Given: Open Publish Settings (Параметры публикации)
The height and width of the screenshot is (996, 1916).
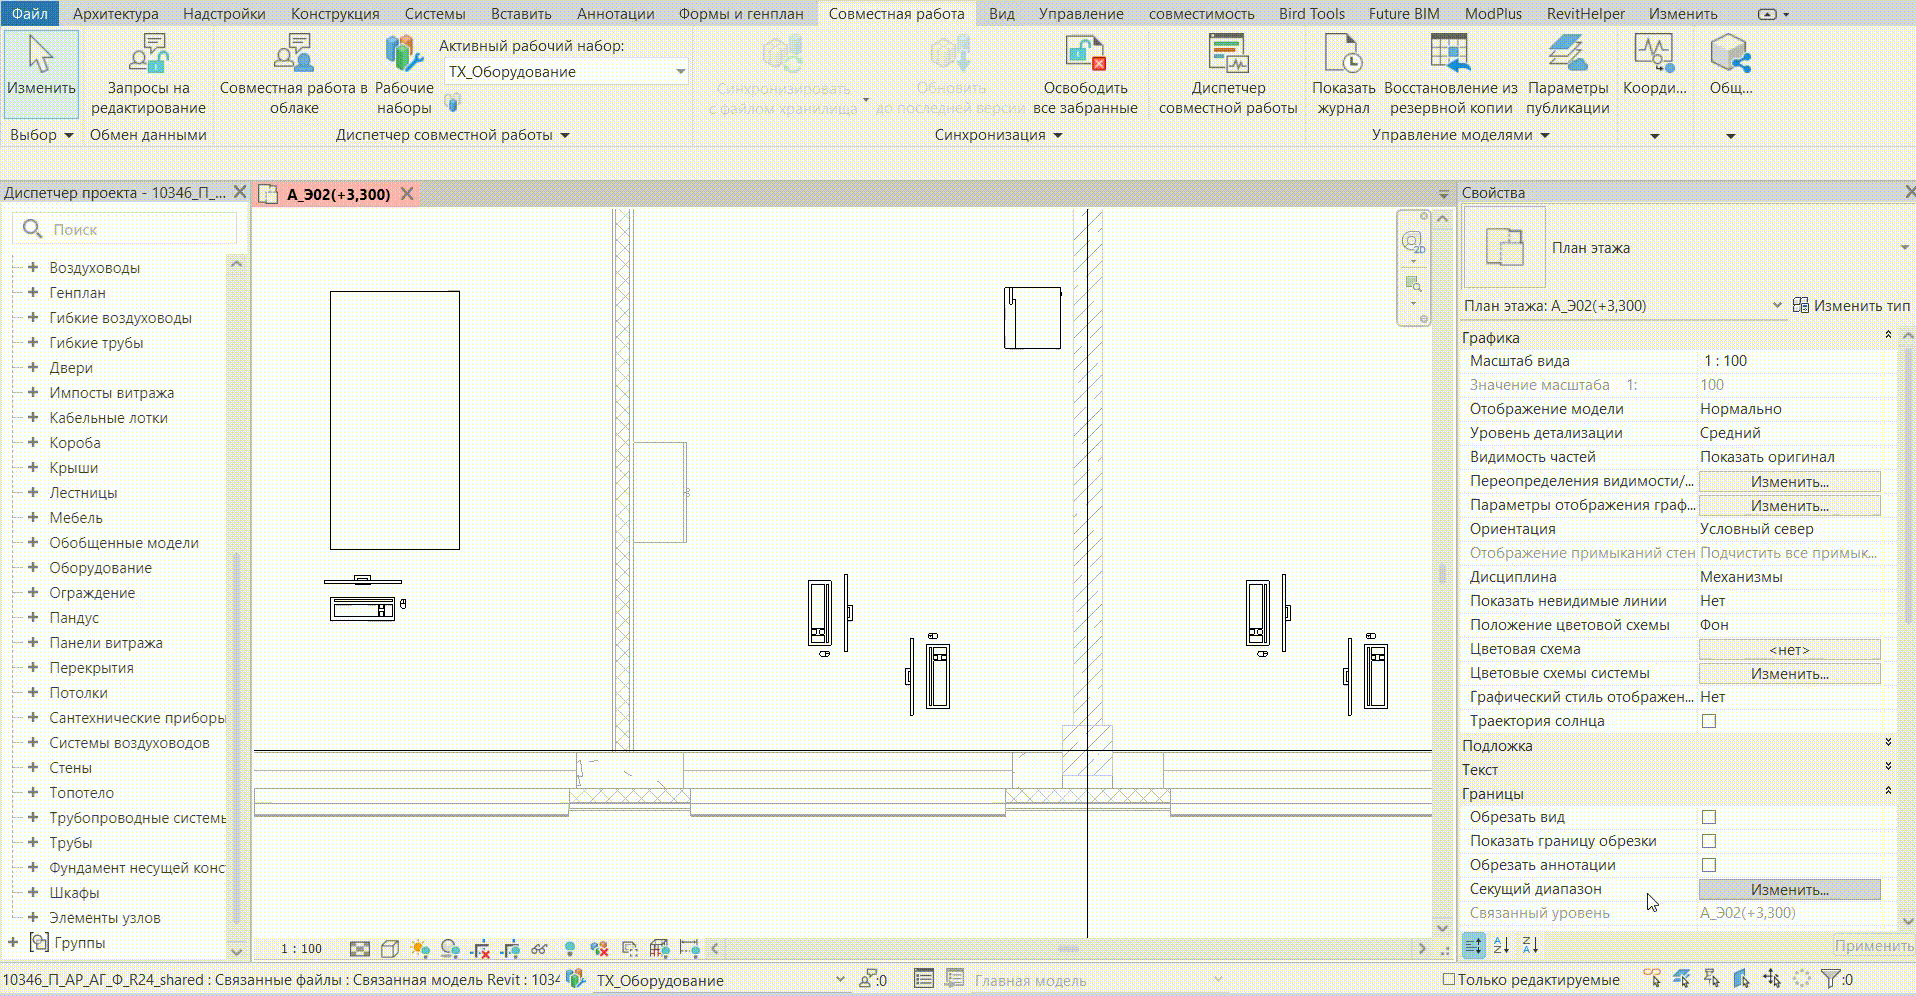Looking at the screenshot, I should [1567, 75].
